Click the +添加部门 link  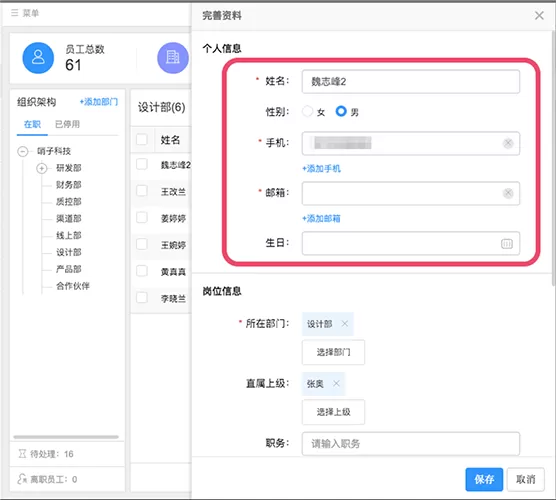tap(99, 102)
